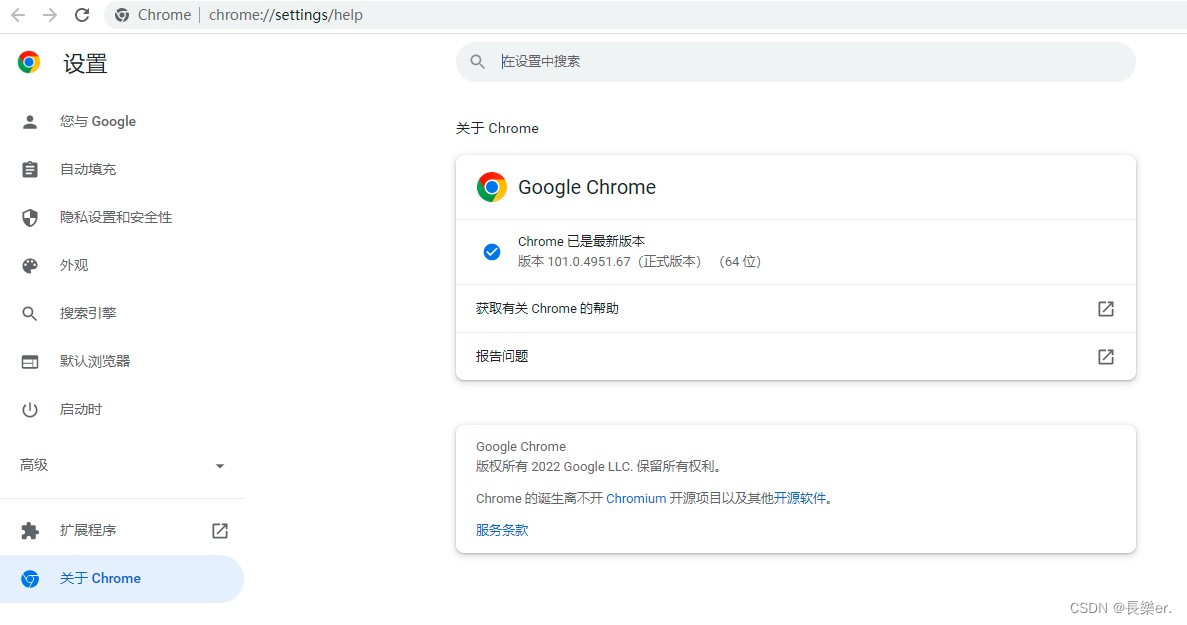Click the dropdown arrow next to 高级
The height and width of the screenshot is (625, 1187).
point(220,466)
